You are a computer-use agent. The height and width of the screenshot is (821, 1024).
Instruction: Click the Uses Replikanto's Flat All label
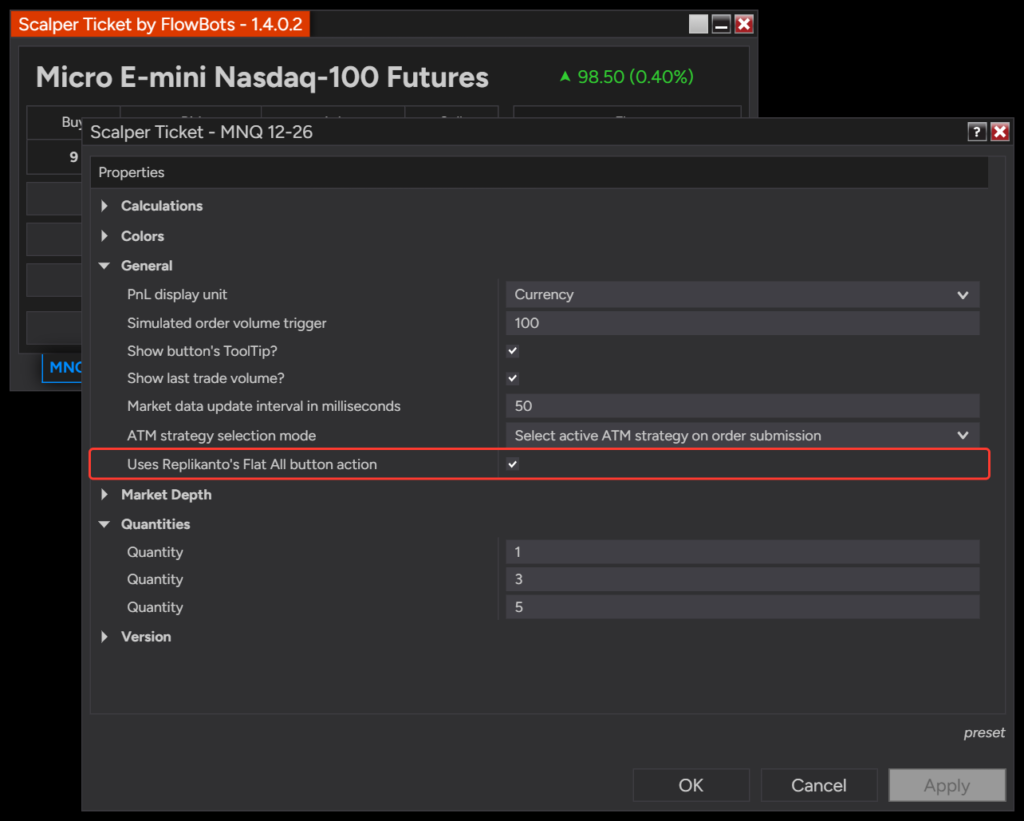tap(252, 464)
